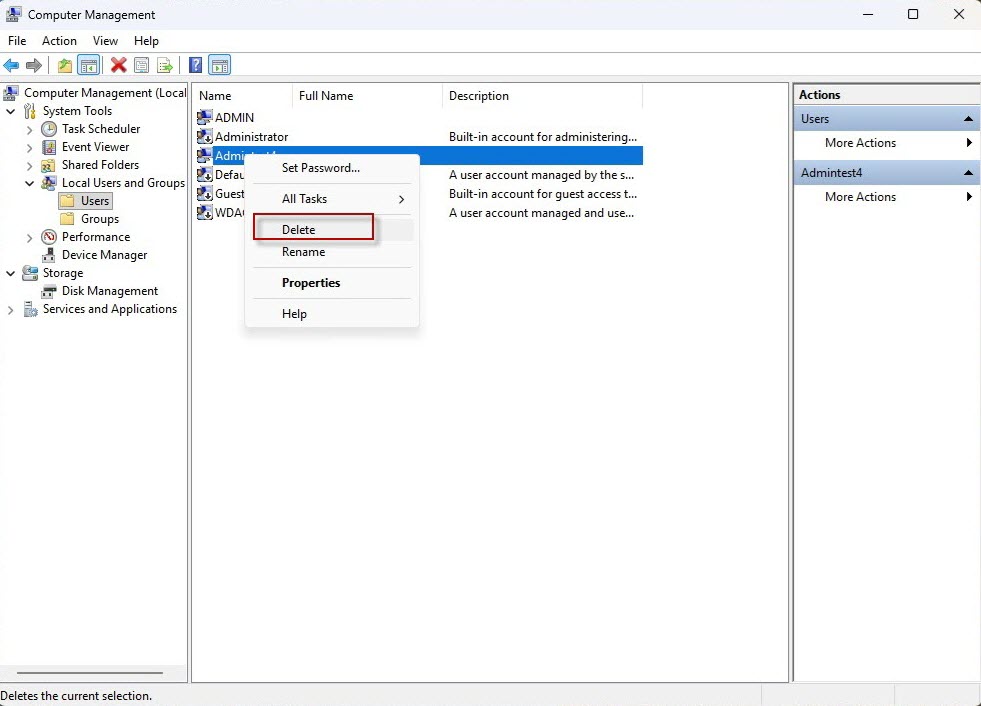Open the All Tasks submenu
Screen dimensions: 981x706
click(332, 199)
